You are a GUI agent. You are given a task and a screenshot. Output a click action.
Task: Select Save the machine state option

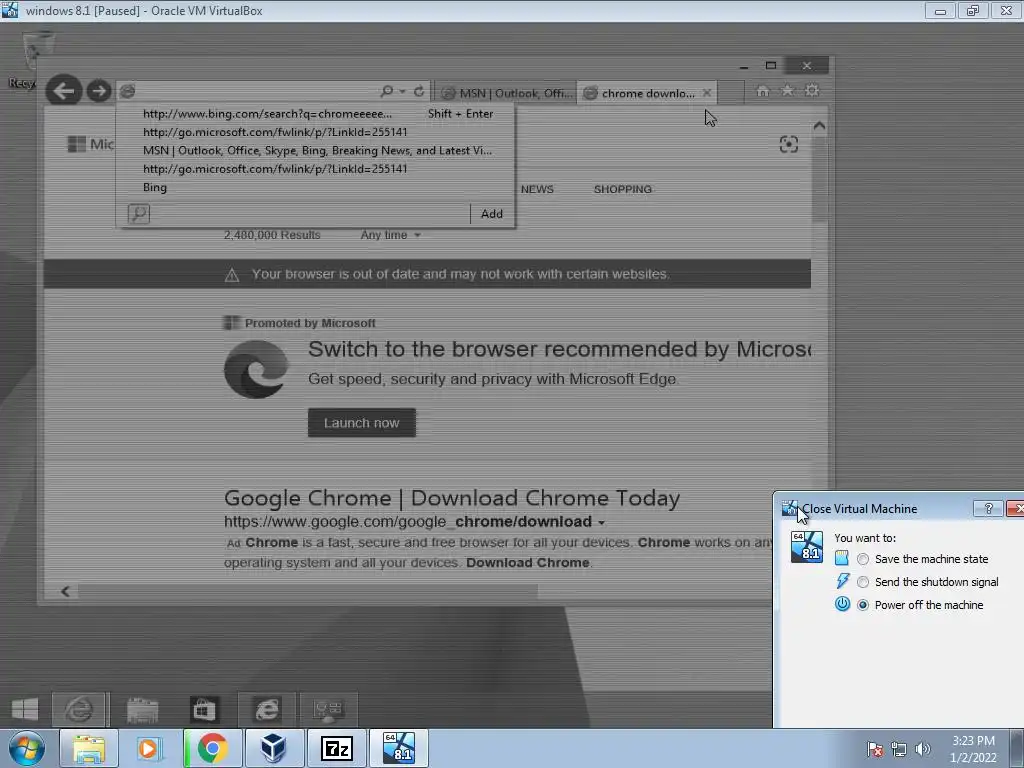click(863, 559)
